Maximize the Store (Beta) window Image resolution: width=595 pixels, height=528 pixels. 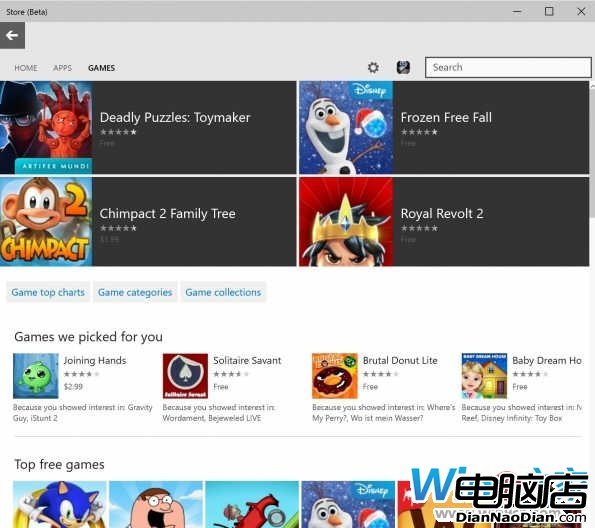[549, 11]
